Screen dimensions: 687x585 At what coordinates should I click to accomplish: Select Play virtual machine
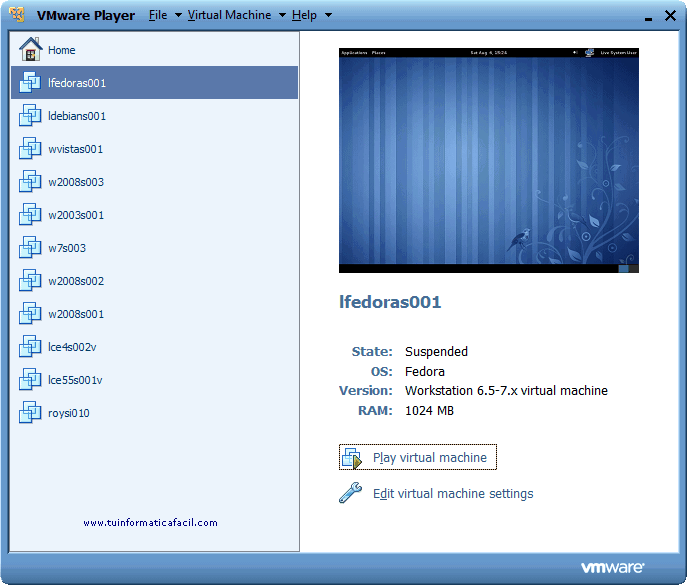418,457
